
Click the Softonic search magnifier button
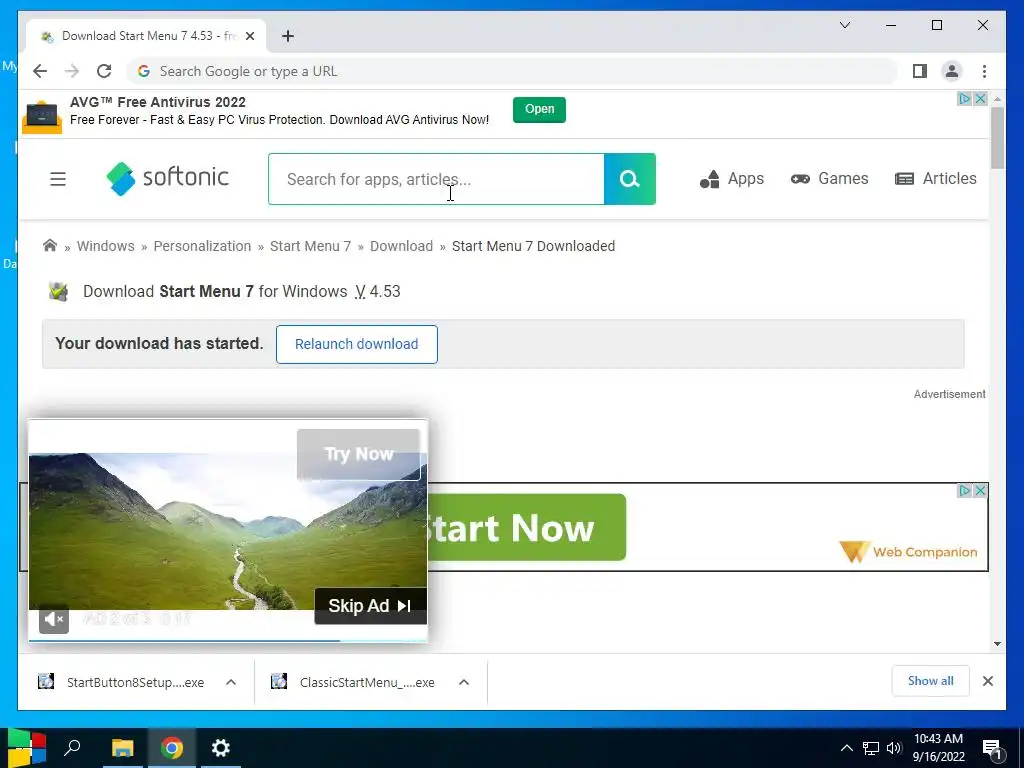(630, 179)
